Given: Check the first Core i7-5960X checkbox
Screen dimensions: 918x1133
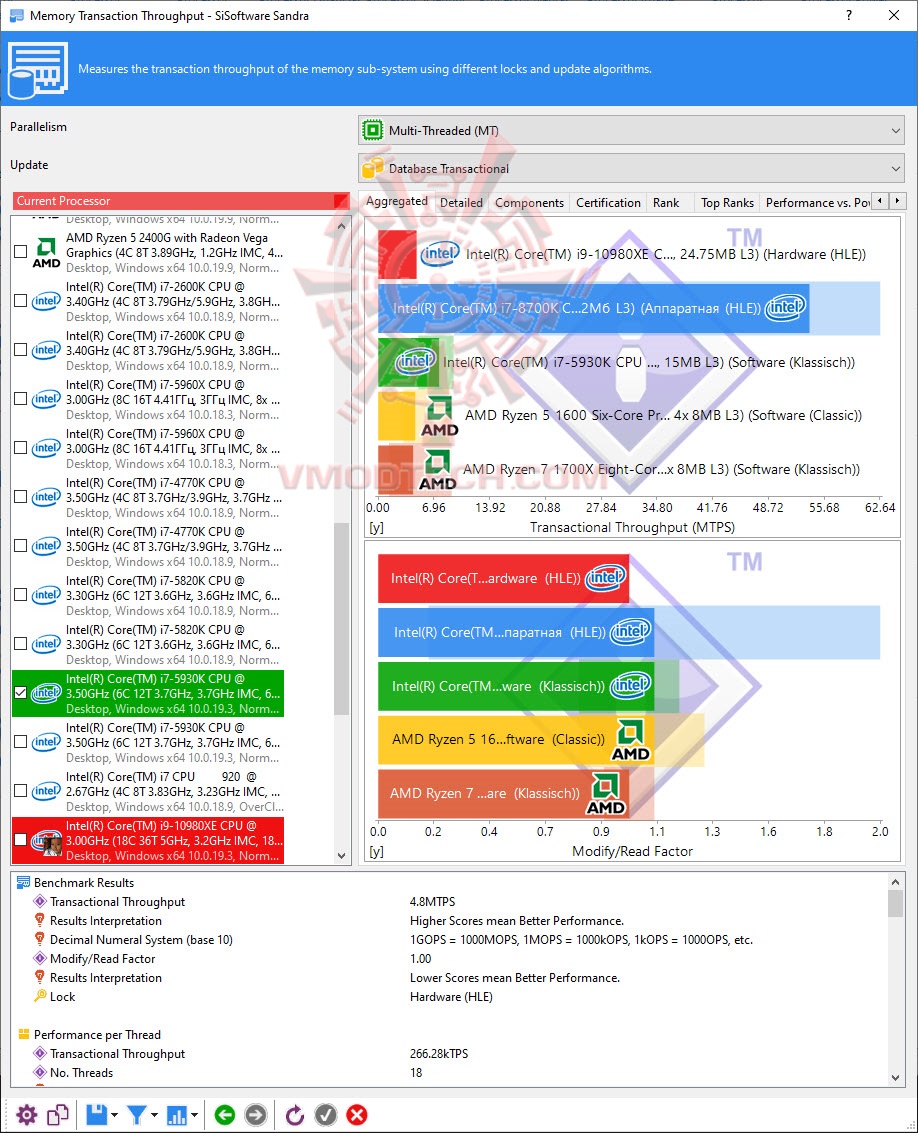Looking at the screenshot, I should point(21,399).
